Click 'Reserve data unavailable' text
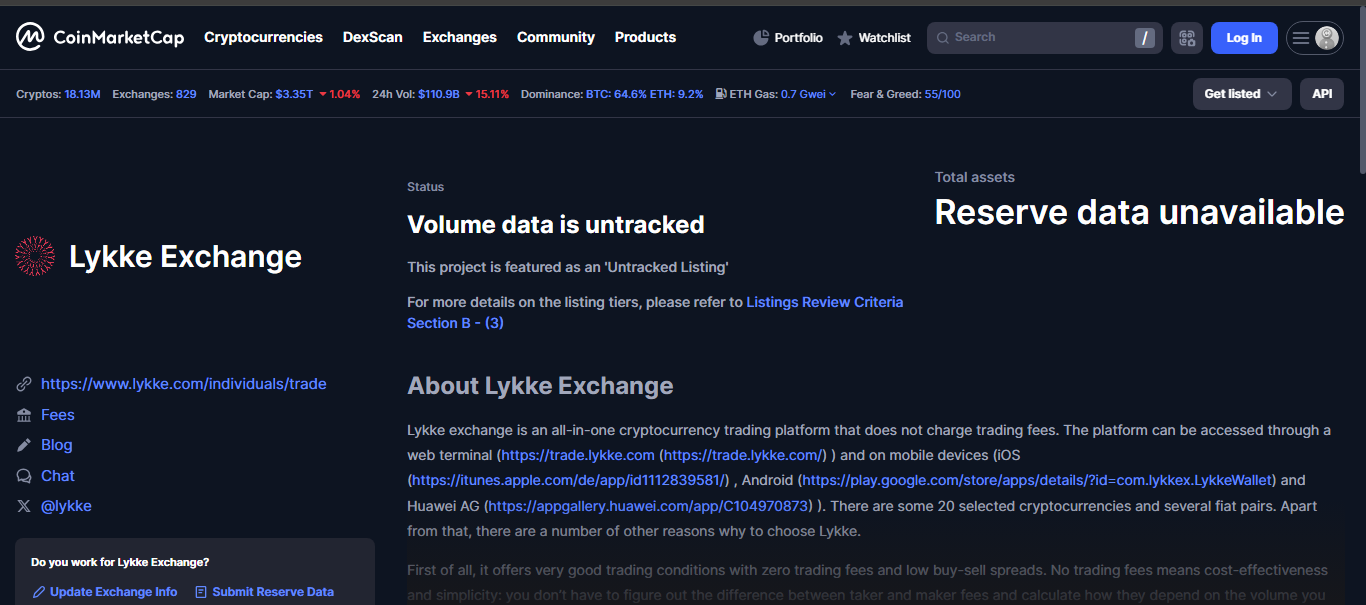 point(1140,212)
